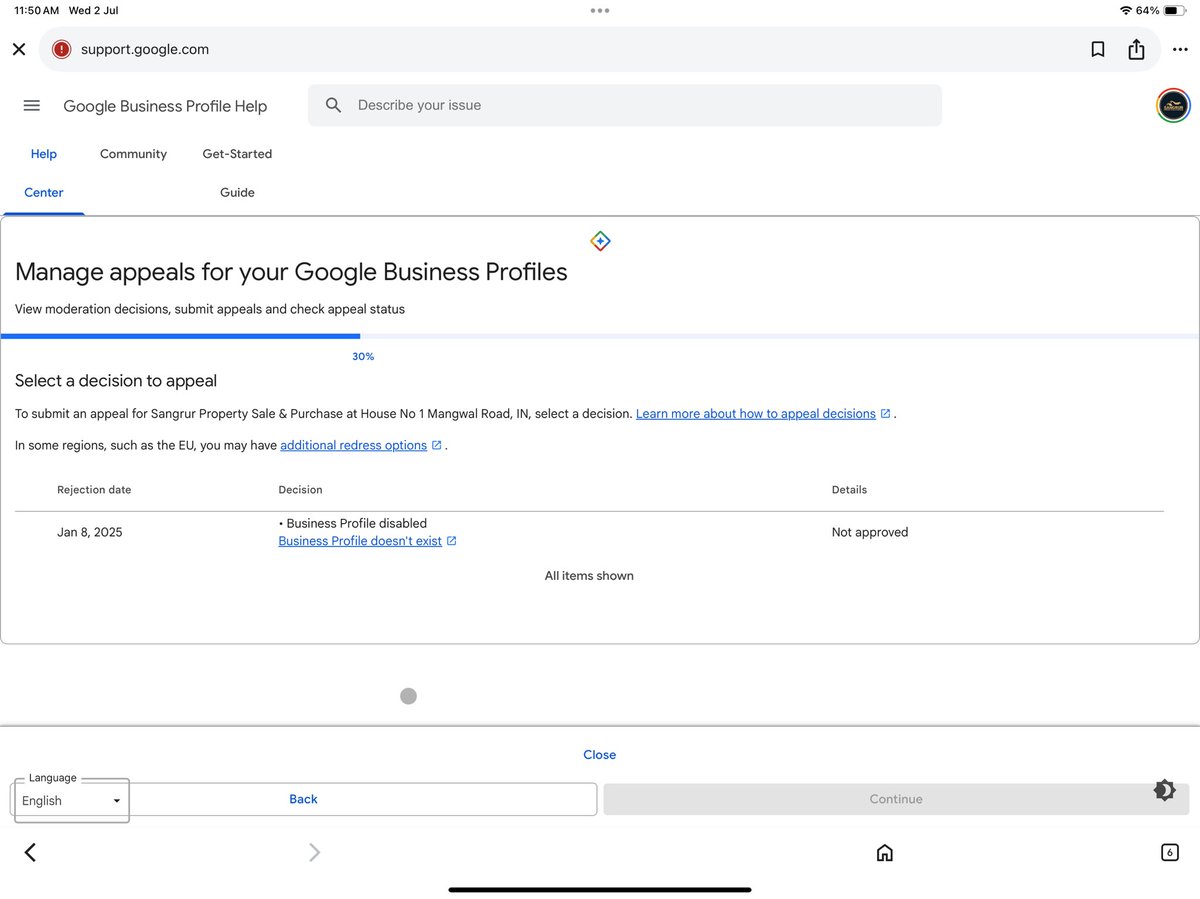Screen dimensions: 1200x899
Task: Switch to Get-Started Guide tab
Action: [237, 173]
